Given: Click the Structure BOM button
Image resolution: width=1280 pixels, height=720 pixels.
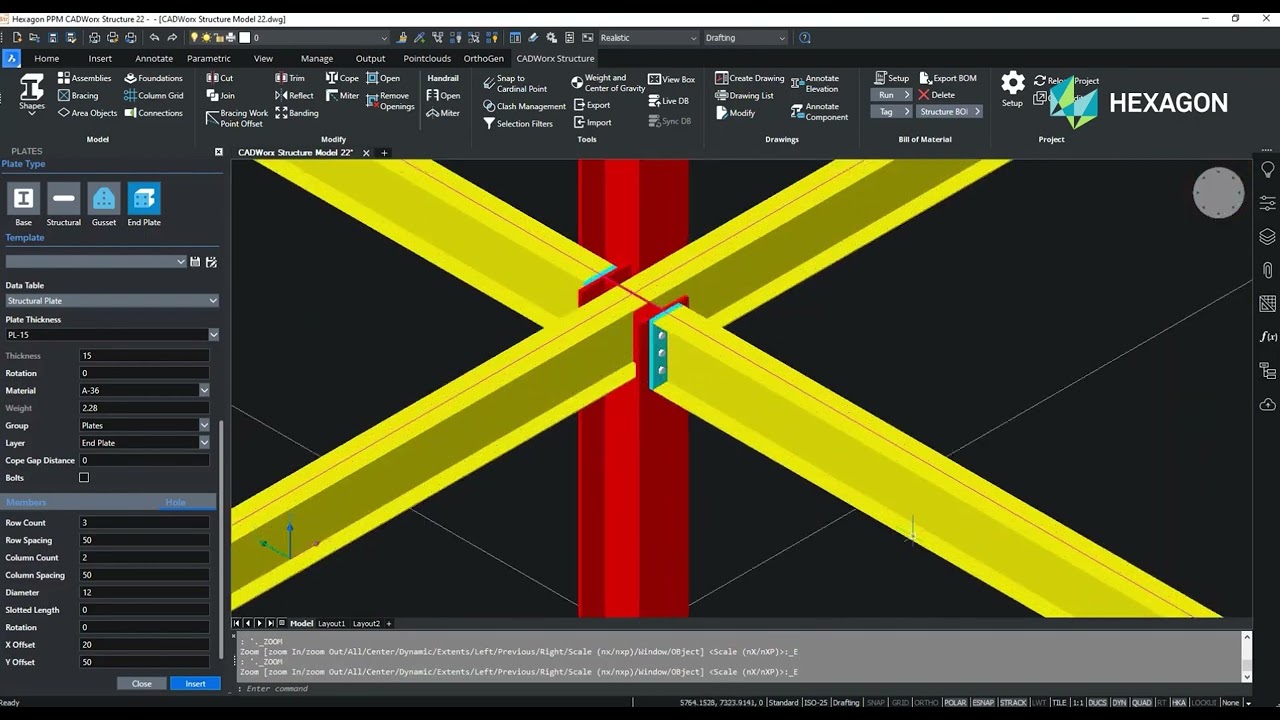Looking at the screenshot, I should [x=949, y=112].
